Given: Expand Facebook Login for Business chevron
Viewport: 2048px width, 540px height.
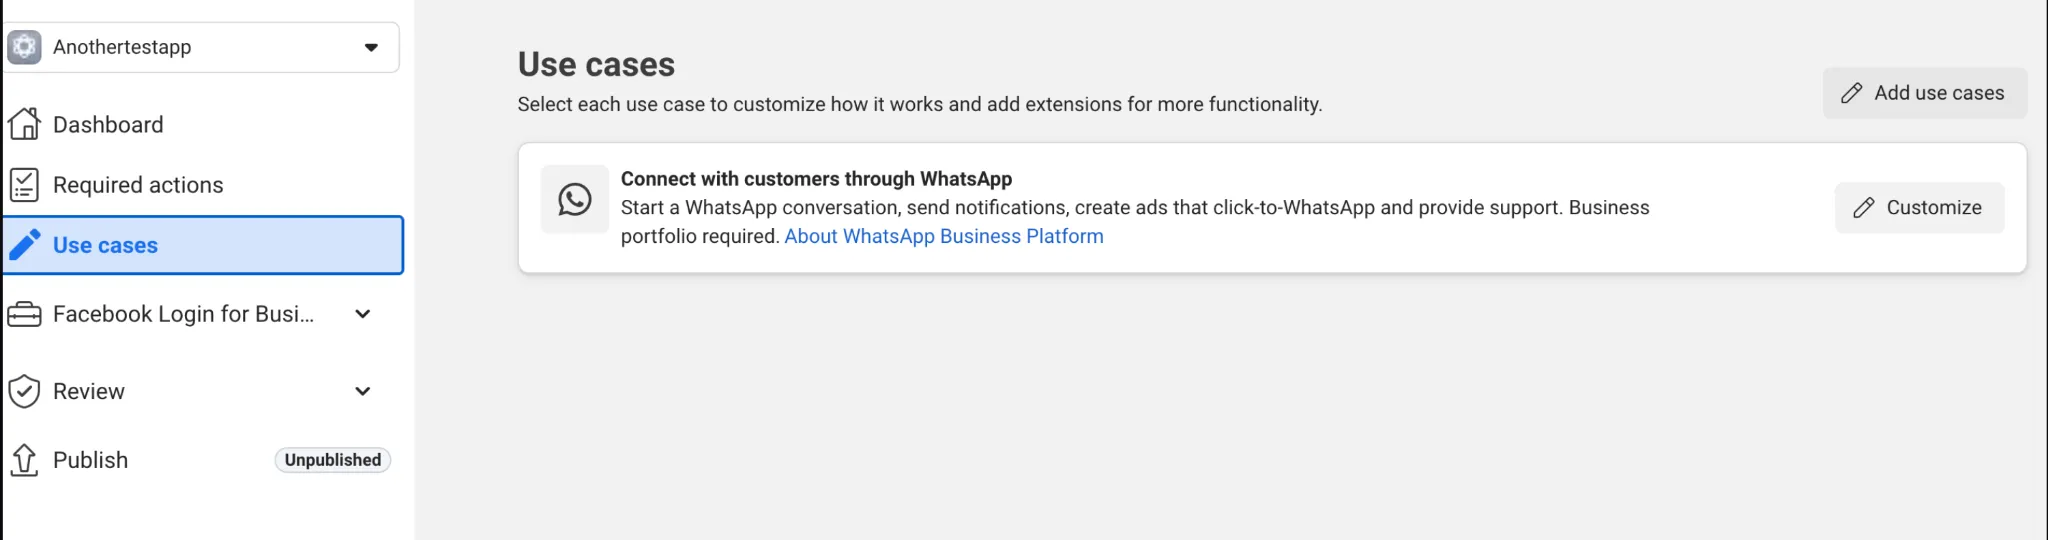Looking at the screenshot, I should pos(363,314).
